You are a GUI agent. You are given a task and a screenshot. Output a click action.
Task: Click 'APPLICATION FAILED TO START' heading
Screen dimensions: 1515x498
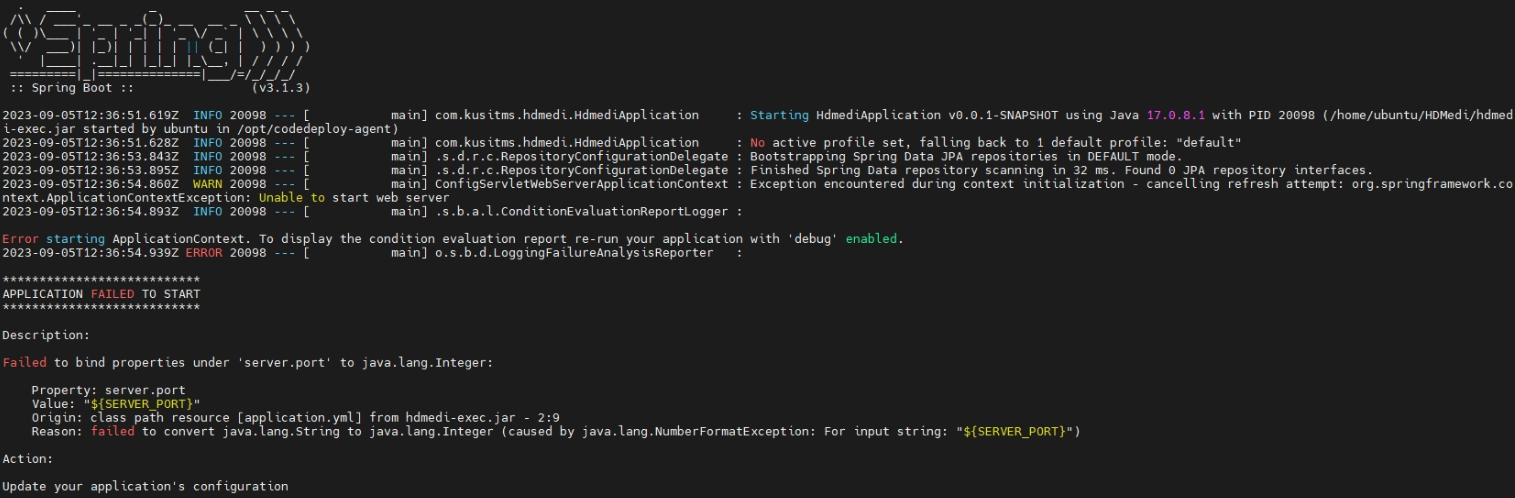click(101, 294)
